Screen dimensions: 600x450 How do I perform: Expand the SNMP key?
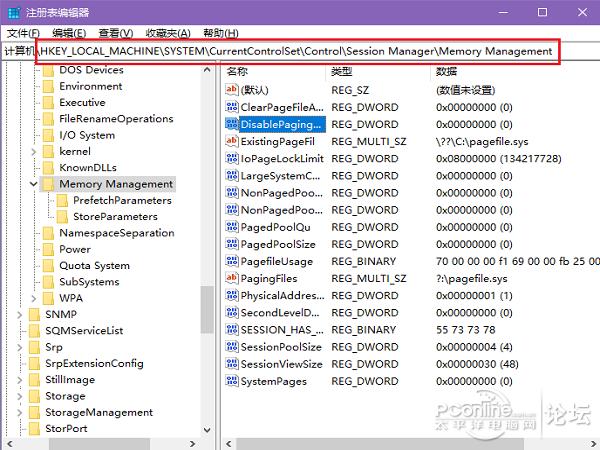pos(20,315)
